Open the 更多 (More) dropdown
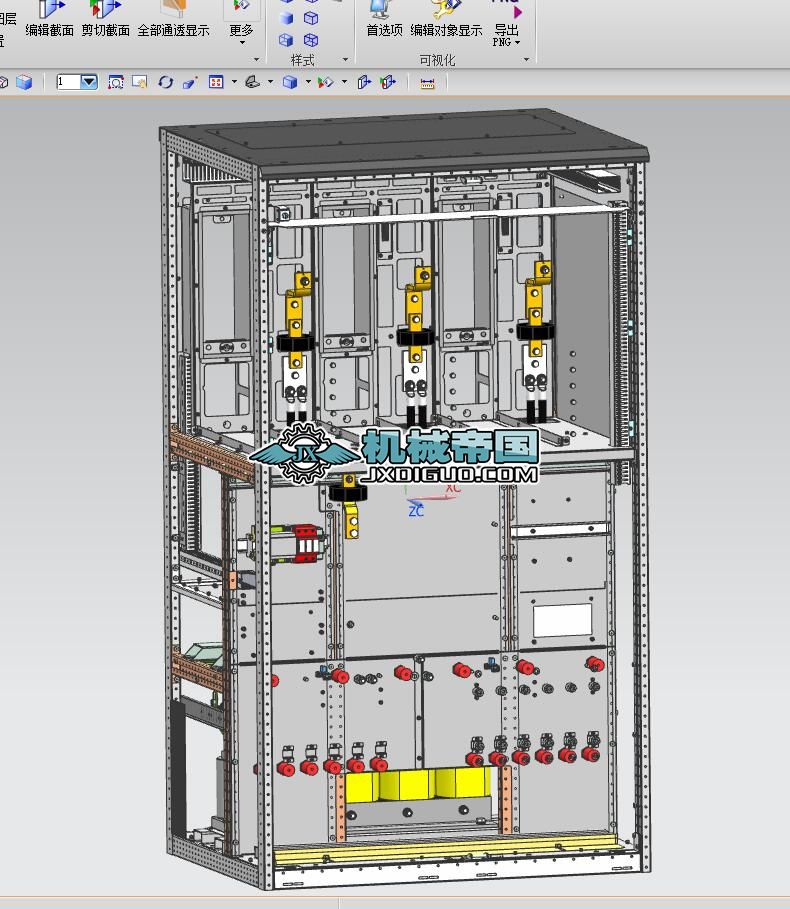Viewport: 790px width, 909px height. coord(241,30)
